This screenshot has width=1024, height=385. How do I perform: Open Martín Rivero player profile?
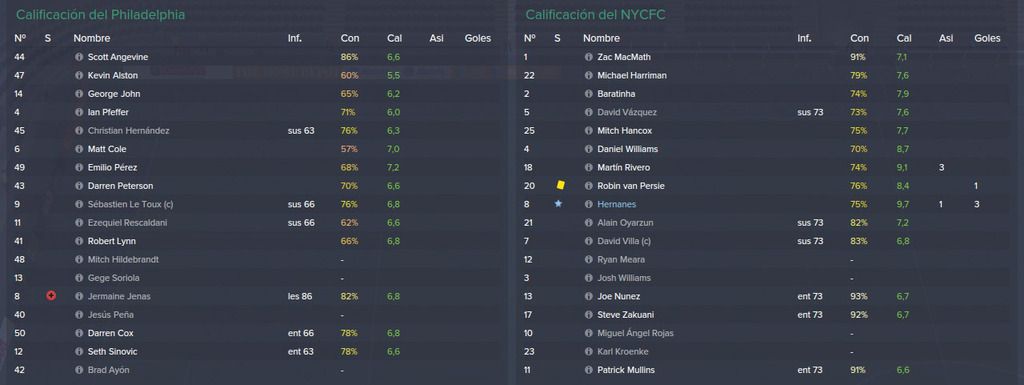(x=623, y=168)
